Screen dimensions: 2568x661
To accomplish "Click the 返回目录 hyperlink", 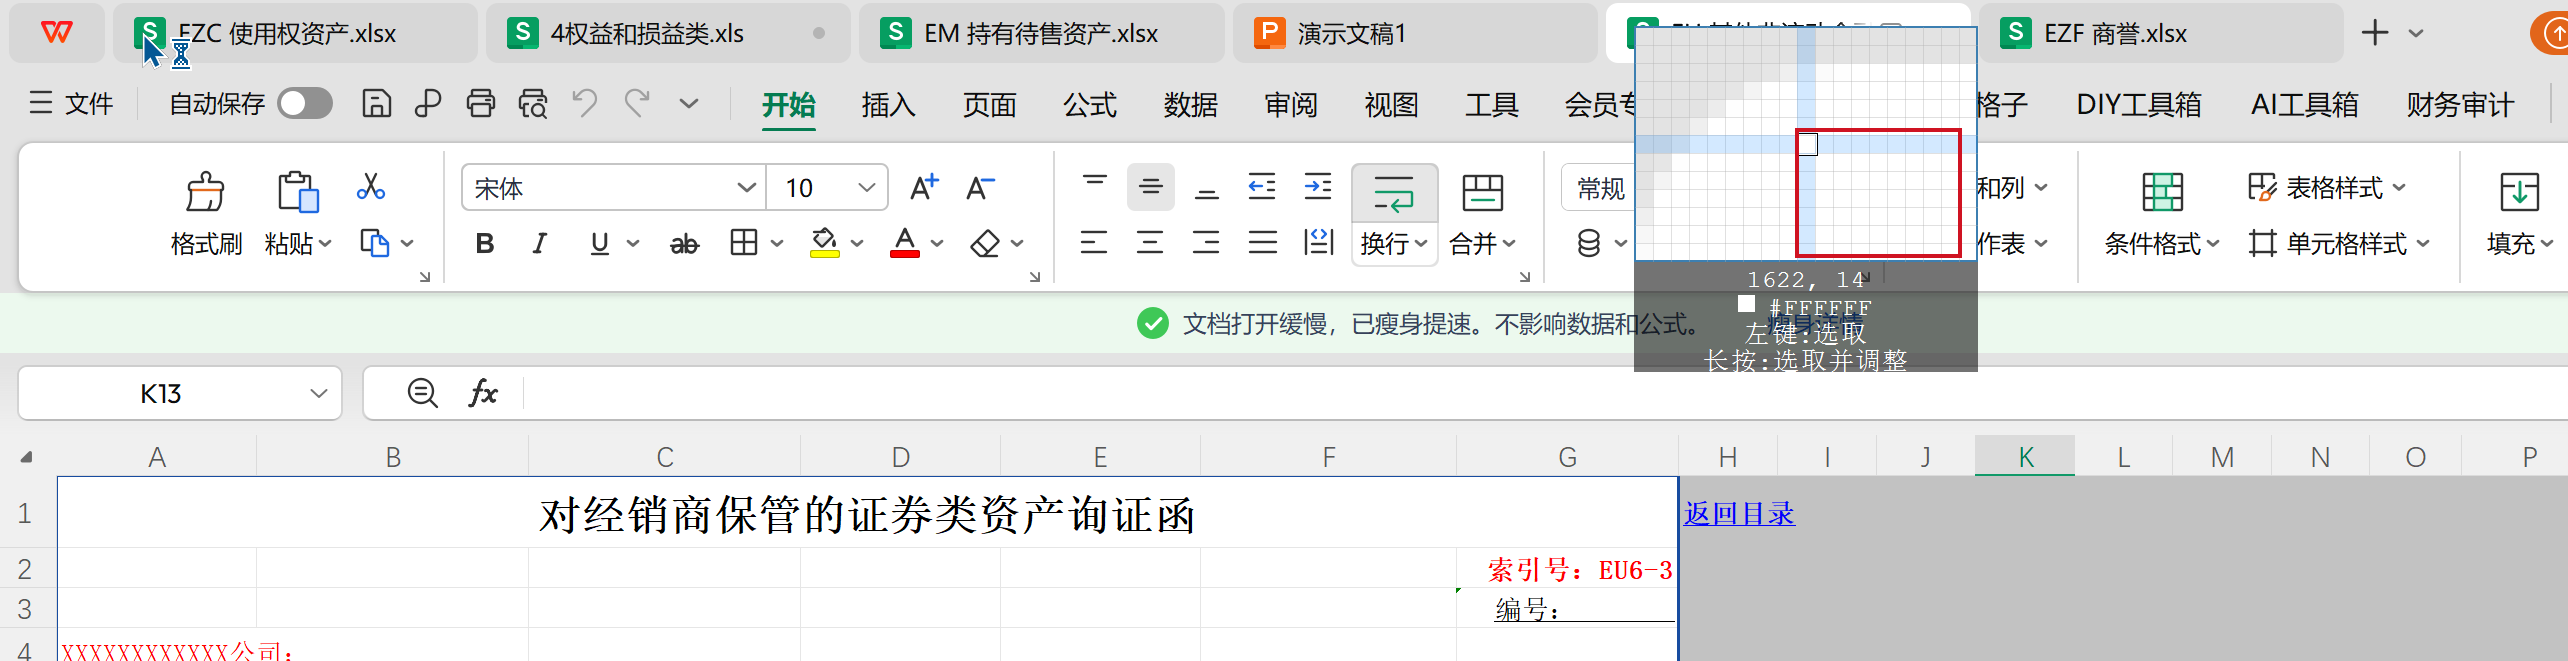I will coord(1739,514).
